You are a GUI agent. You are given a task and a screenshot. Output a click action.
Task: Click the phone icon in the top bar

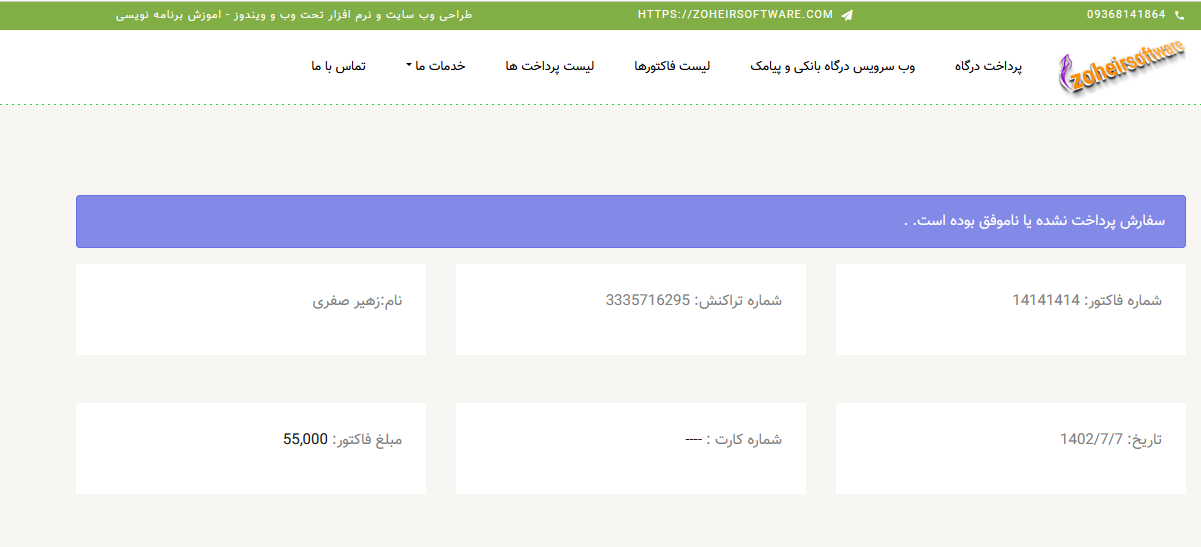pyautogui.click(x=1180, y=15)
